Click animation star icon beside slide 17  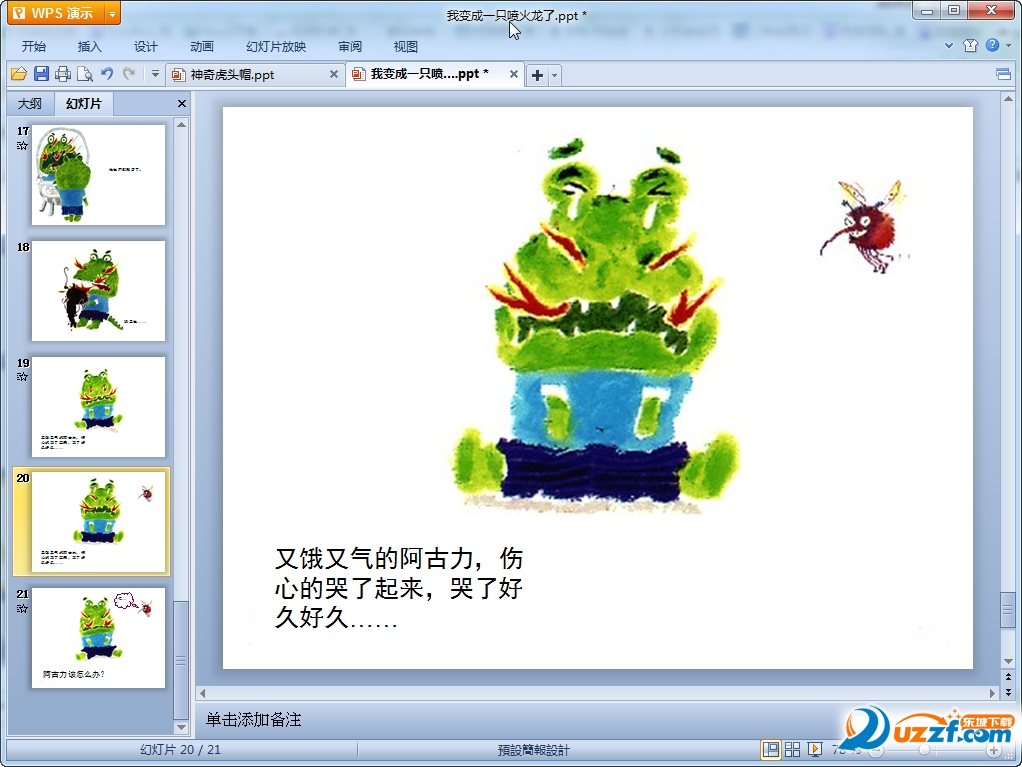coord(22,145)
